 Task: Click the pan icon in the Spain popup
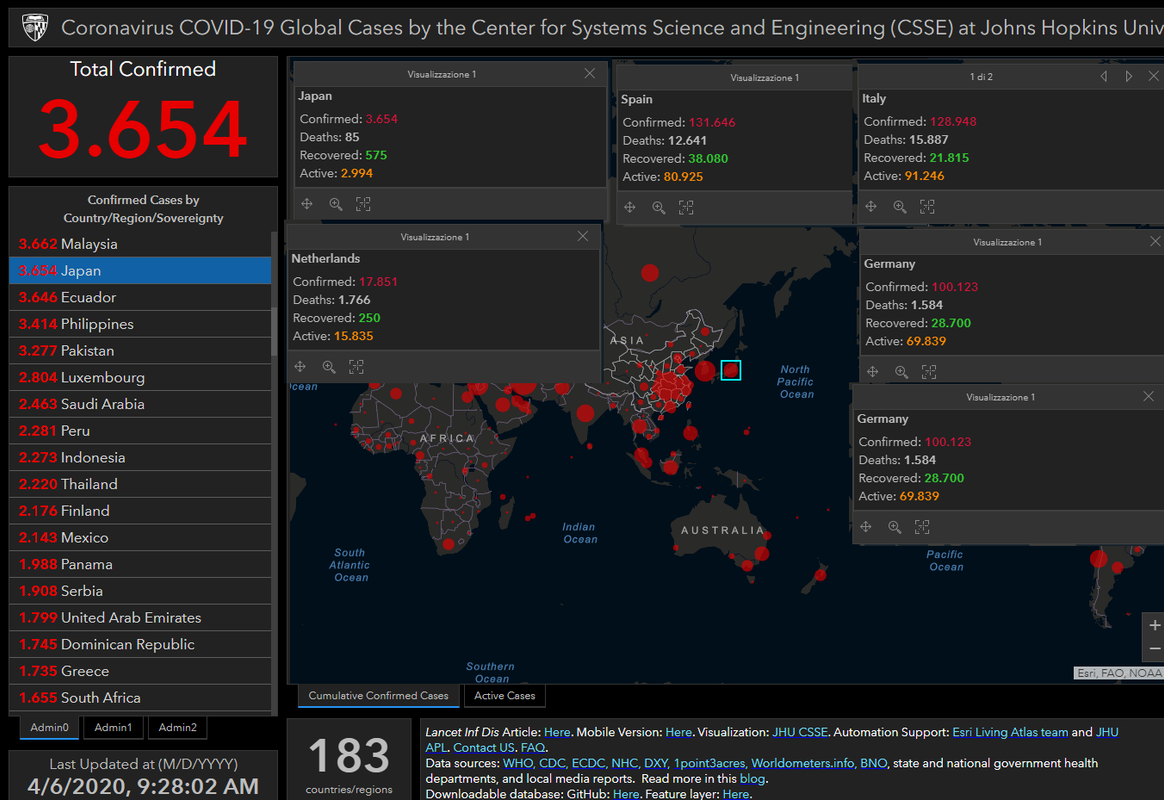(630, 208)
